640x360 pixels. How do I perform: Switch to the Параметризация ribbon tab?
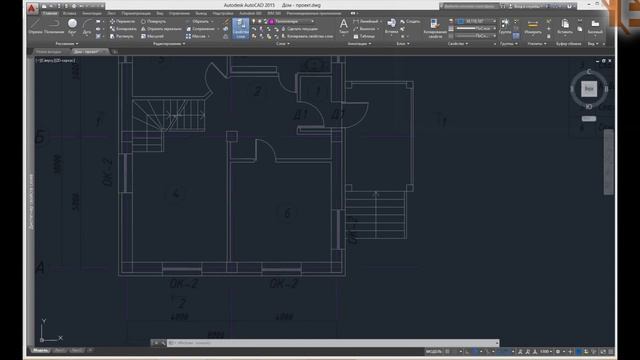point(136,13)
